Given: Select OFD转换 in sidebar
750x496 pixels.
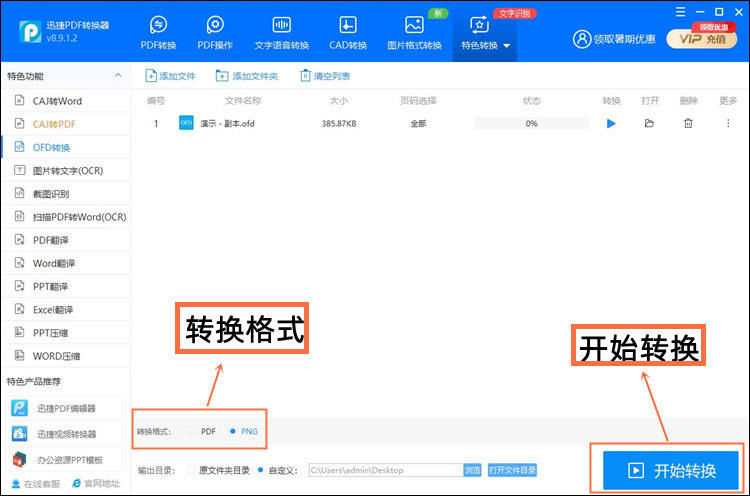Looking at the screenshot, I should (66, 147).
